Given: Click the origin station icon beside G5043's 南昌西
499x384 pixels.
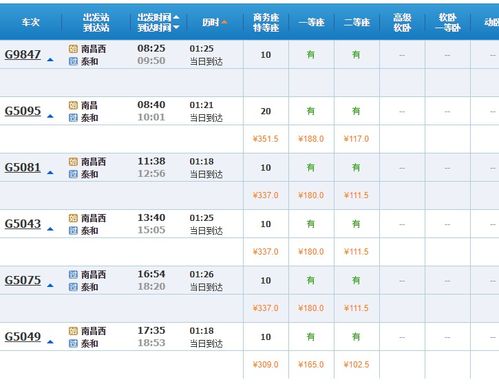Looking at the screenshot, I should click(x=73, y=218).
